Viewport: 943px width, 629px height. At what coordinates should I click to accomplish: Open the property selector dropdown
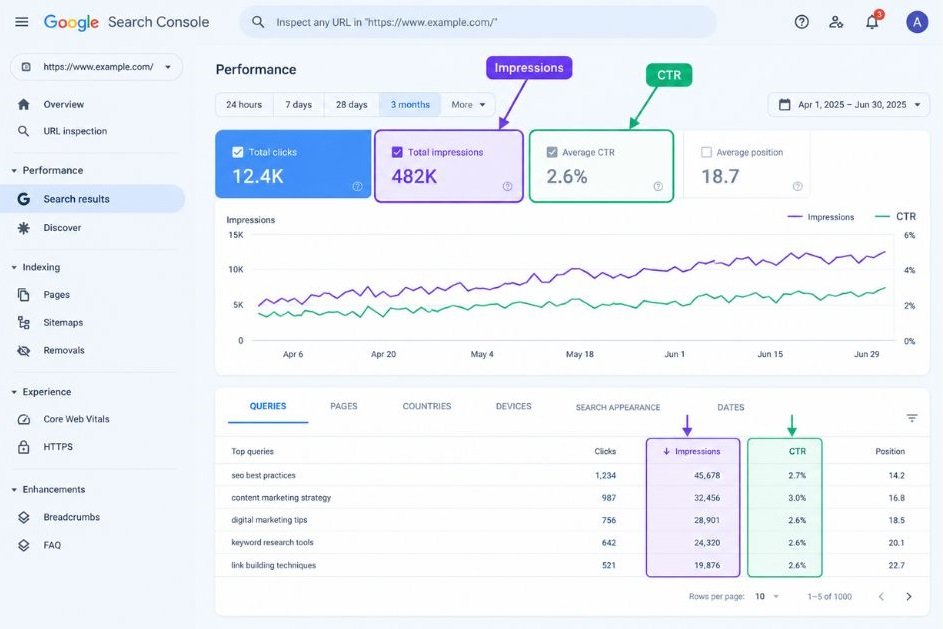coord(96,67)
